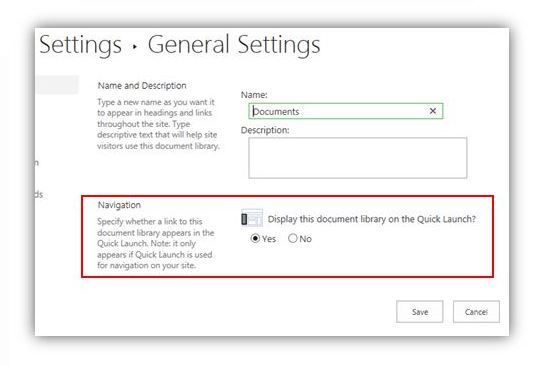The image size is (534, 365).
Task: Select Yes for Quick Launch display
Action: pos(255,238)
